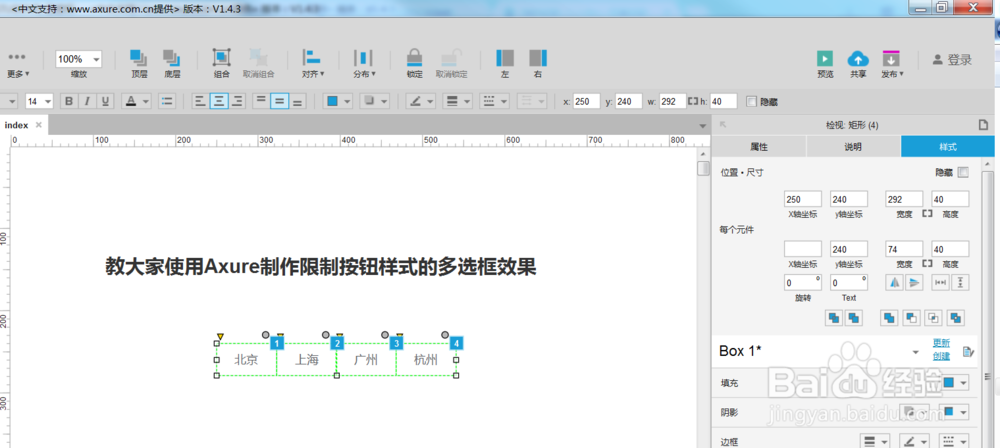
Task: Send selection to back with 底层 icon
Action: click(172, 64)
